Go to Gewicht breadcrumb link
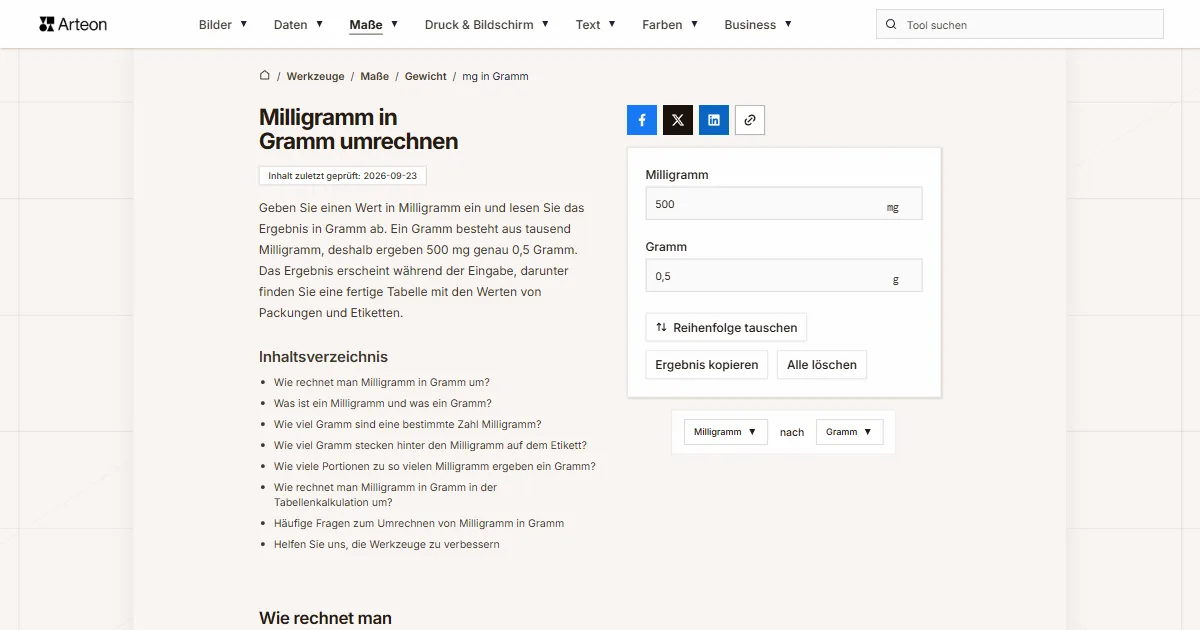The height and width of the screenshot is (630, 1200). [x=426, y=76]
